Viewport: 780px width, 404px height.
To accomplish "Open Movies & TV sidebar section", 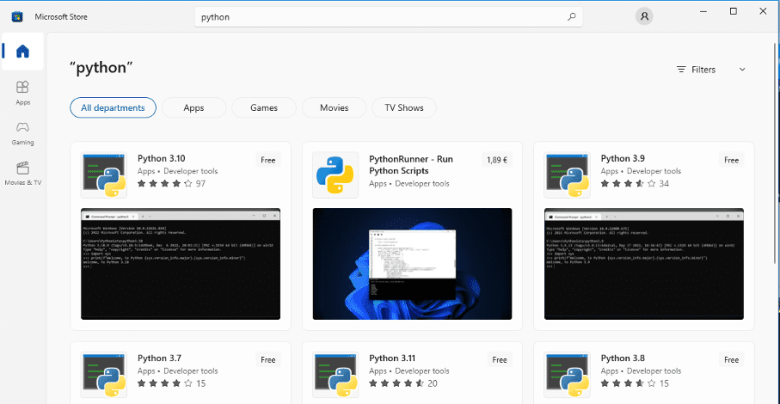I will pyautogui.click(x=23, y=173).
